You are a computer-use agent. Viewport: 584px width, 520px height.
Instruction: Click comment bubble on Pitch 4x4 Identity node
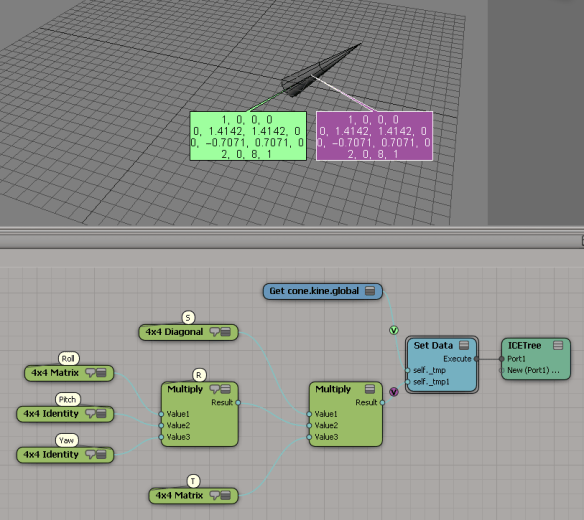coord(90,414)
